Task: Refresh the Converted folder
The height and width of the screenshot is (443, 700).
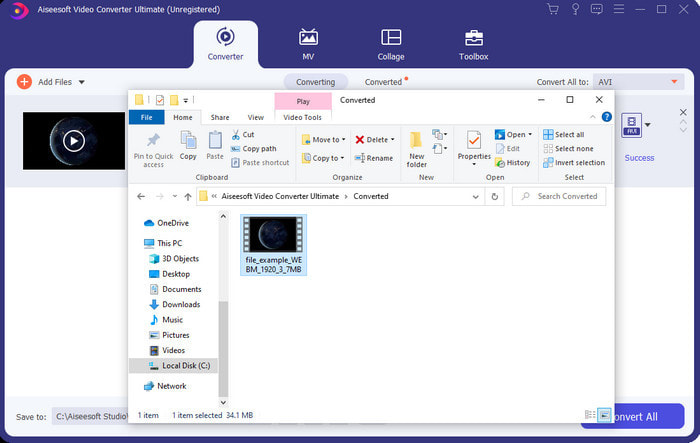Action: click(495, 196)
